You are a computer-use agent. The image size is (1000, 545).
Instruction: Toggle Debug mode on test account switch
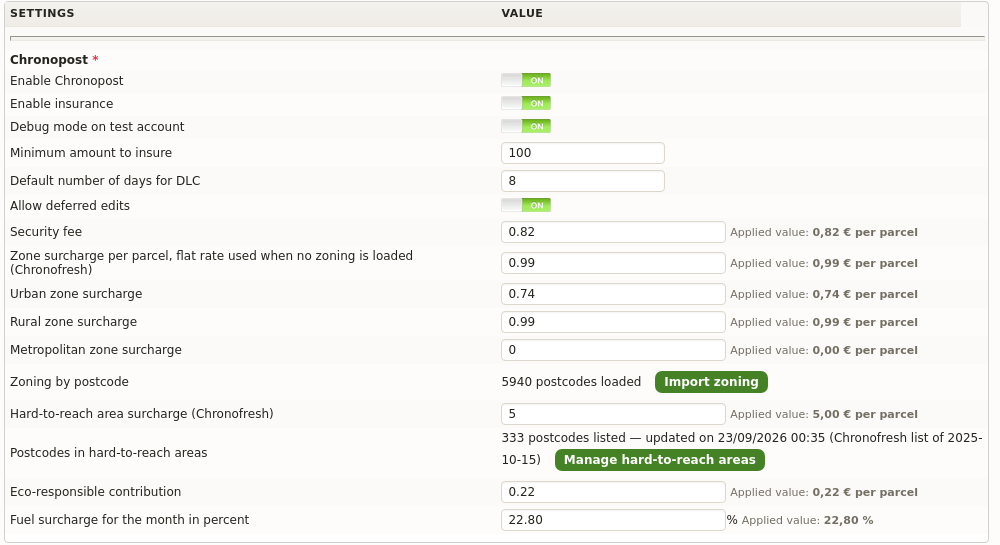tap(526, 126)
